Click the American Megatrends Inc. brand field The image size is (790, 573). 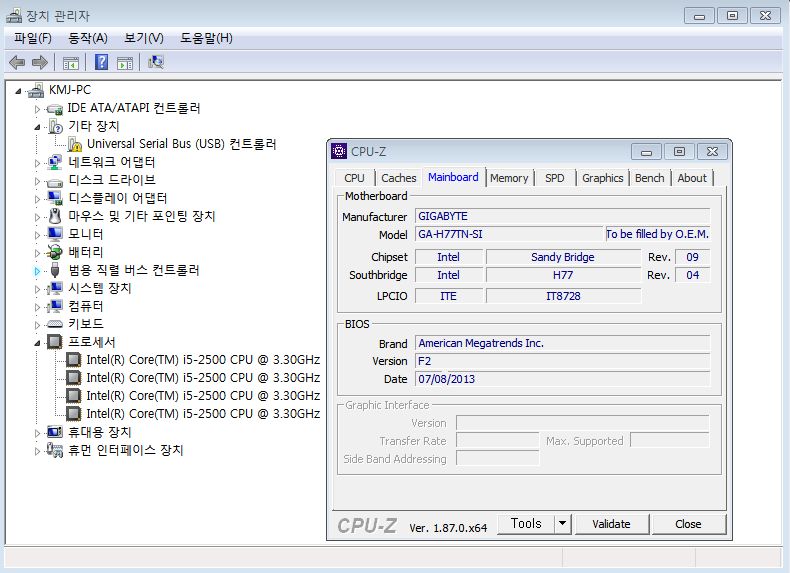pos(562,343)
